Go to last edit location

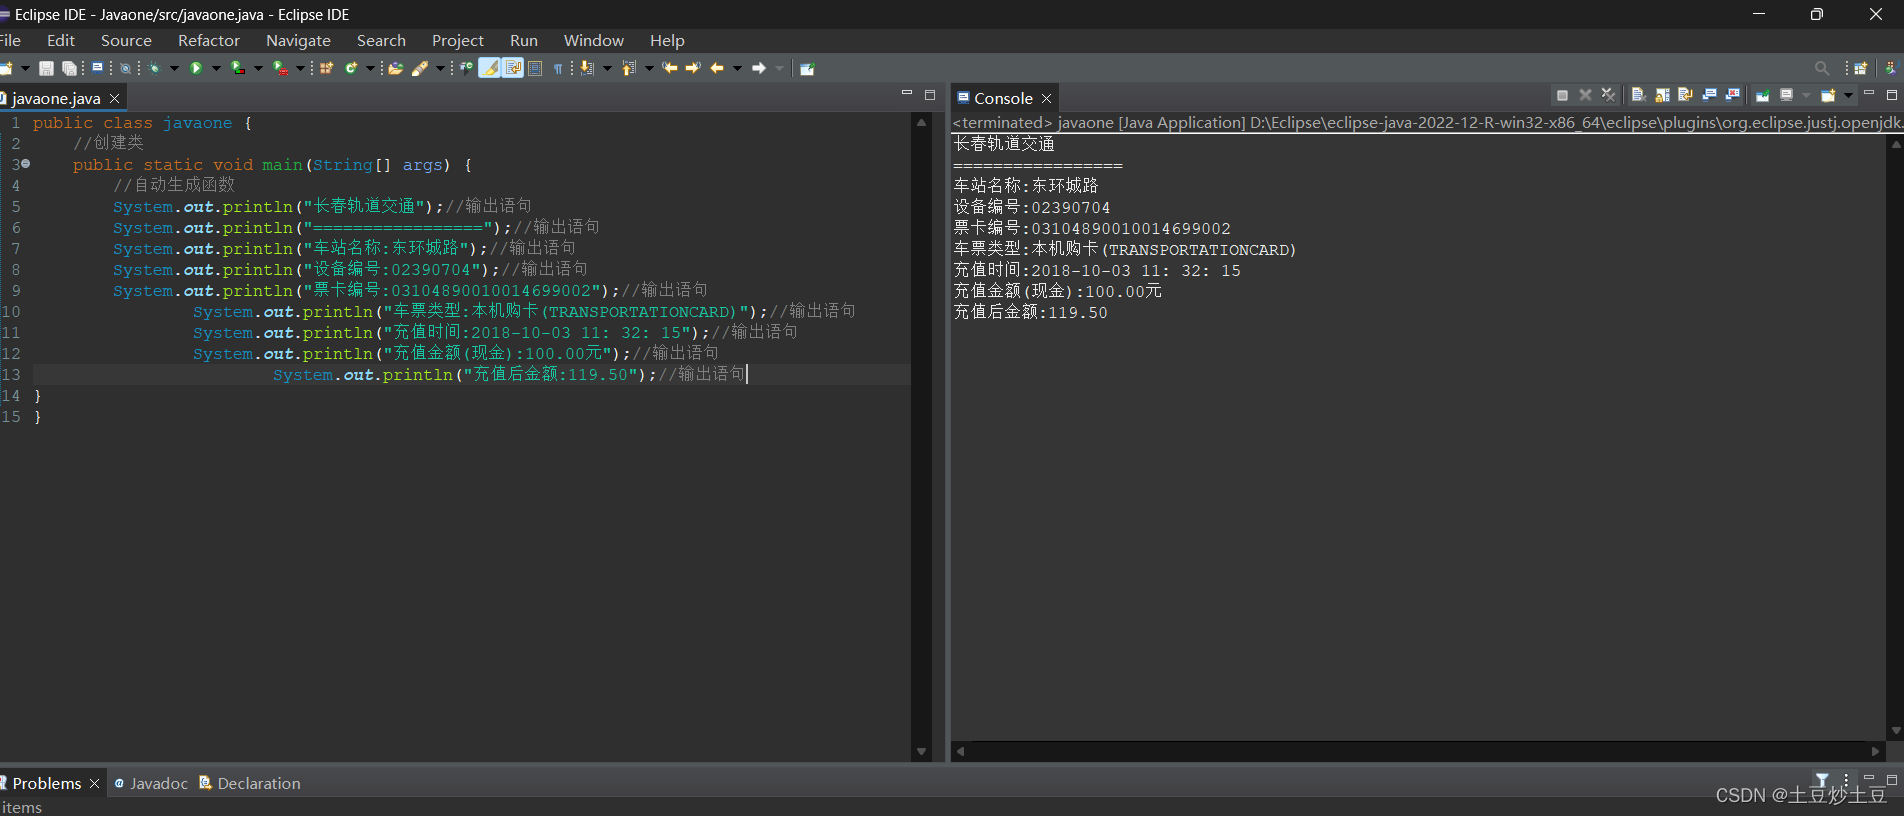tap(669, 68)
